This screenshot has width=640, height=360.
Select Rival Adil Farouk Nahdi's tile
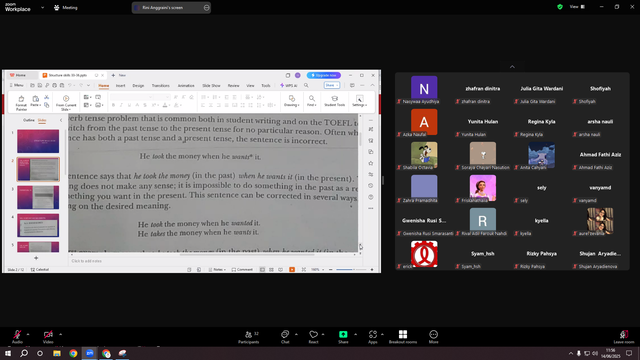pyautogui.click(x=483, y=221)
